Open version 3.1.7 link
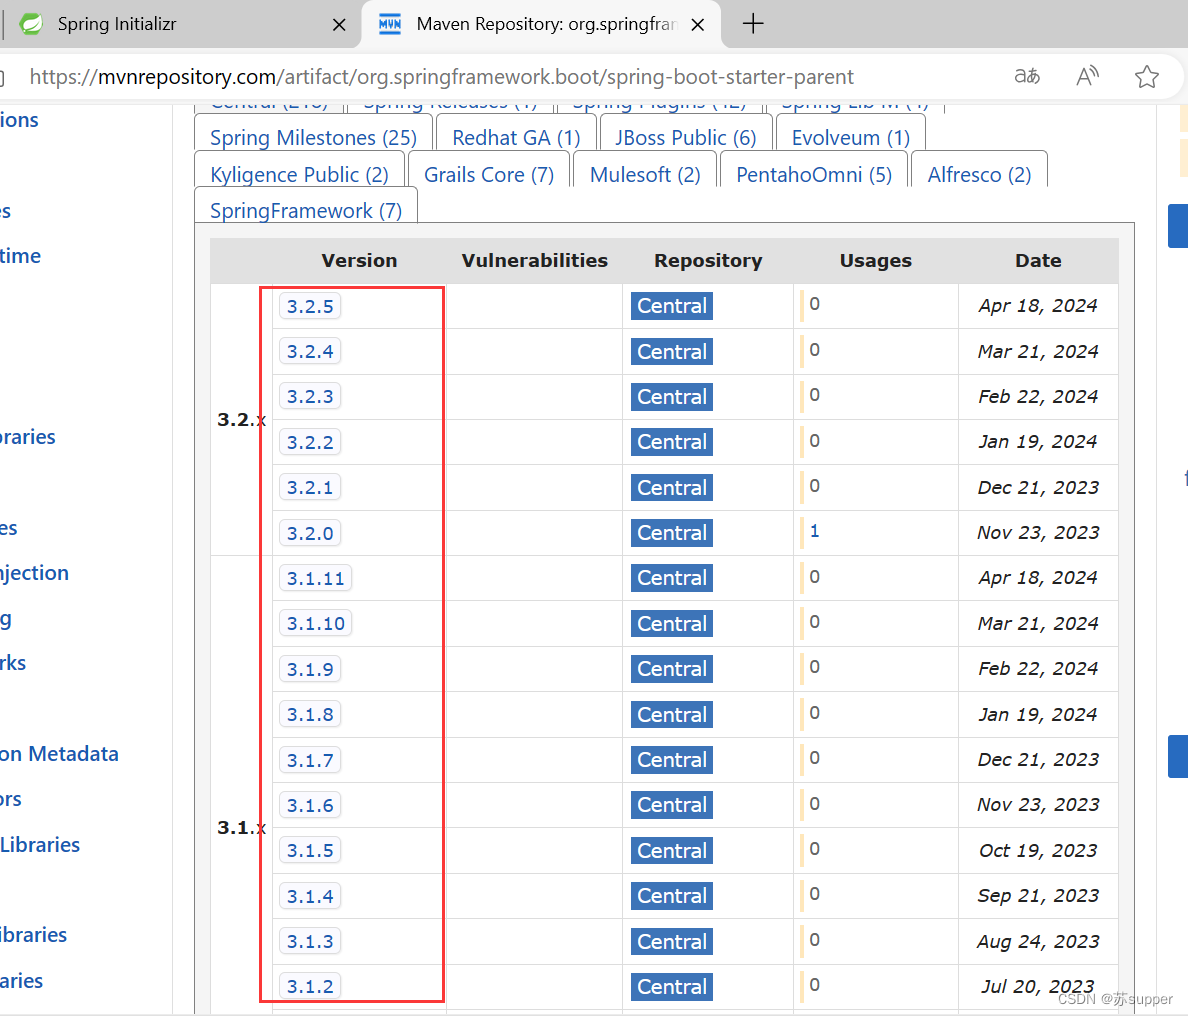This screenshot has width=1188, height=1016. point(310,760)
